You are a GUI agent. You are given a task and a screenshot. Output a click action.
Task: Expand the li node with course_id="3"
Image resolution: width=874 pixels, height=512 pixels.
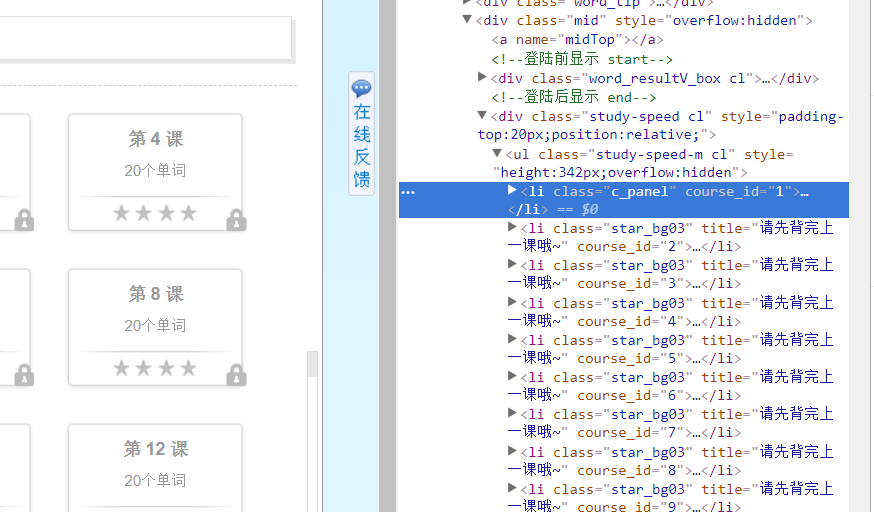tap(512, 264)
